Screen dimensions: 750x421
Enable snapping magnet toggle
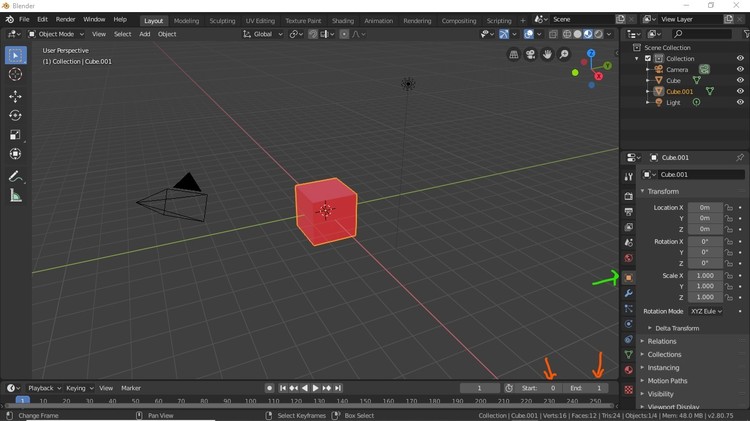(313, 34)
